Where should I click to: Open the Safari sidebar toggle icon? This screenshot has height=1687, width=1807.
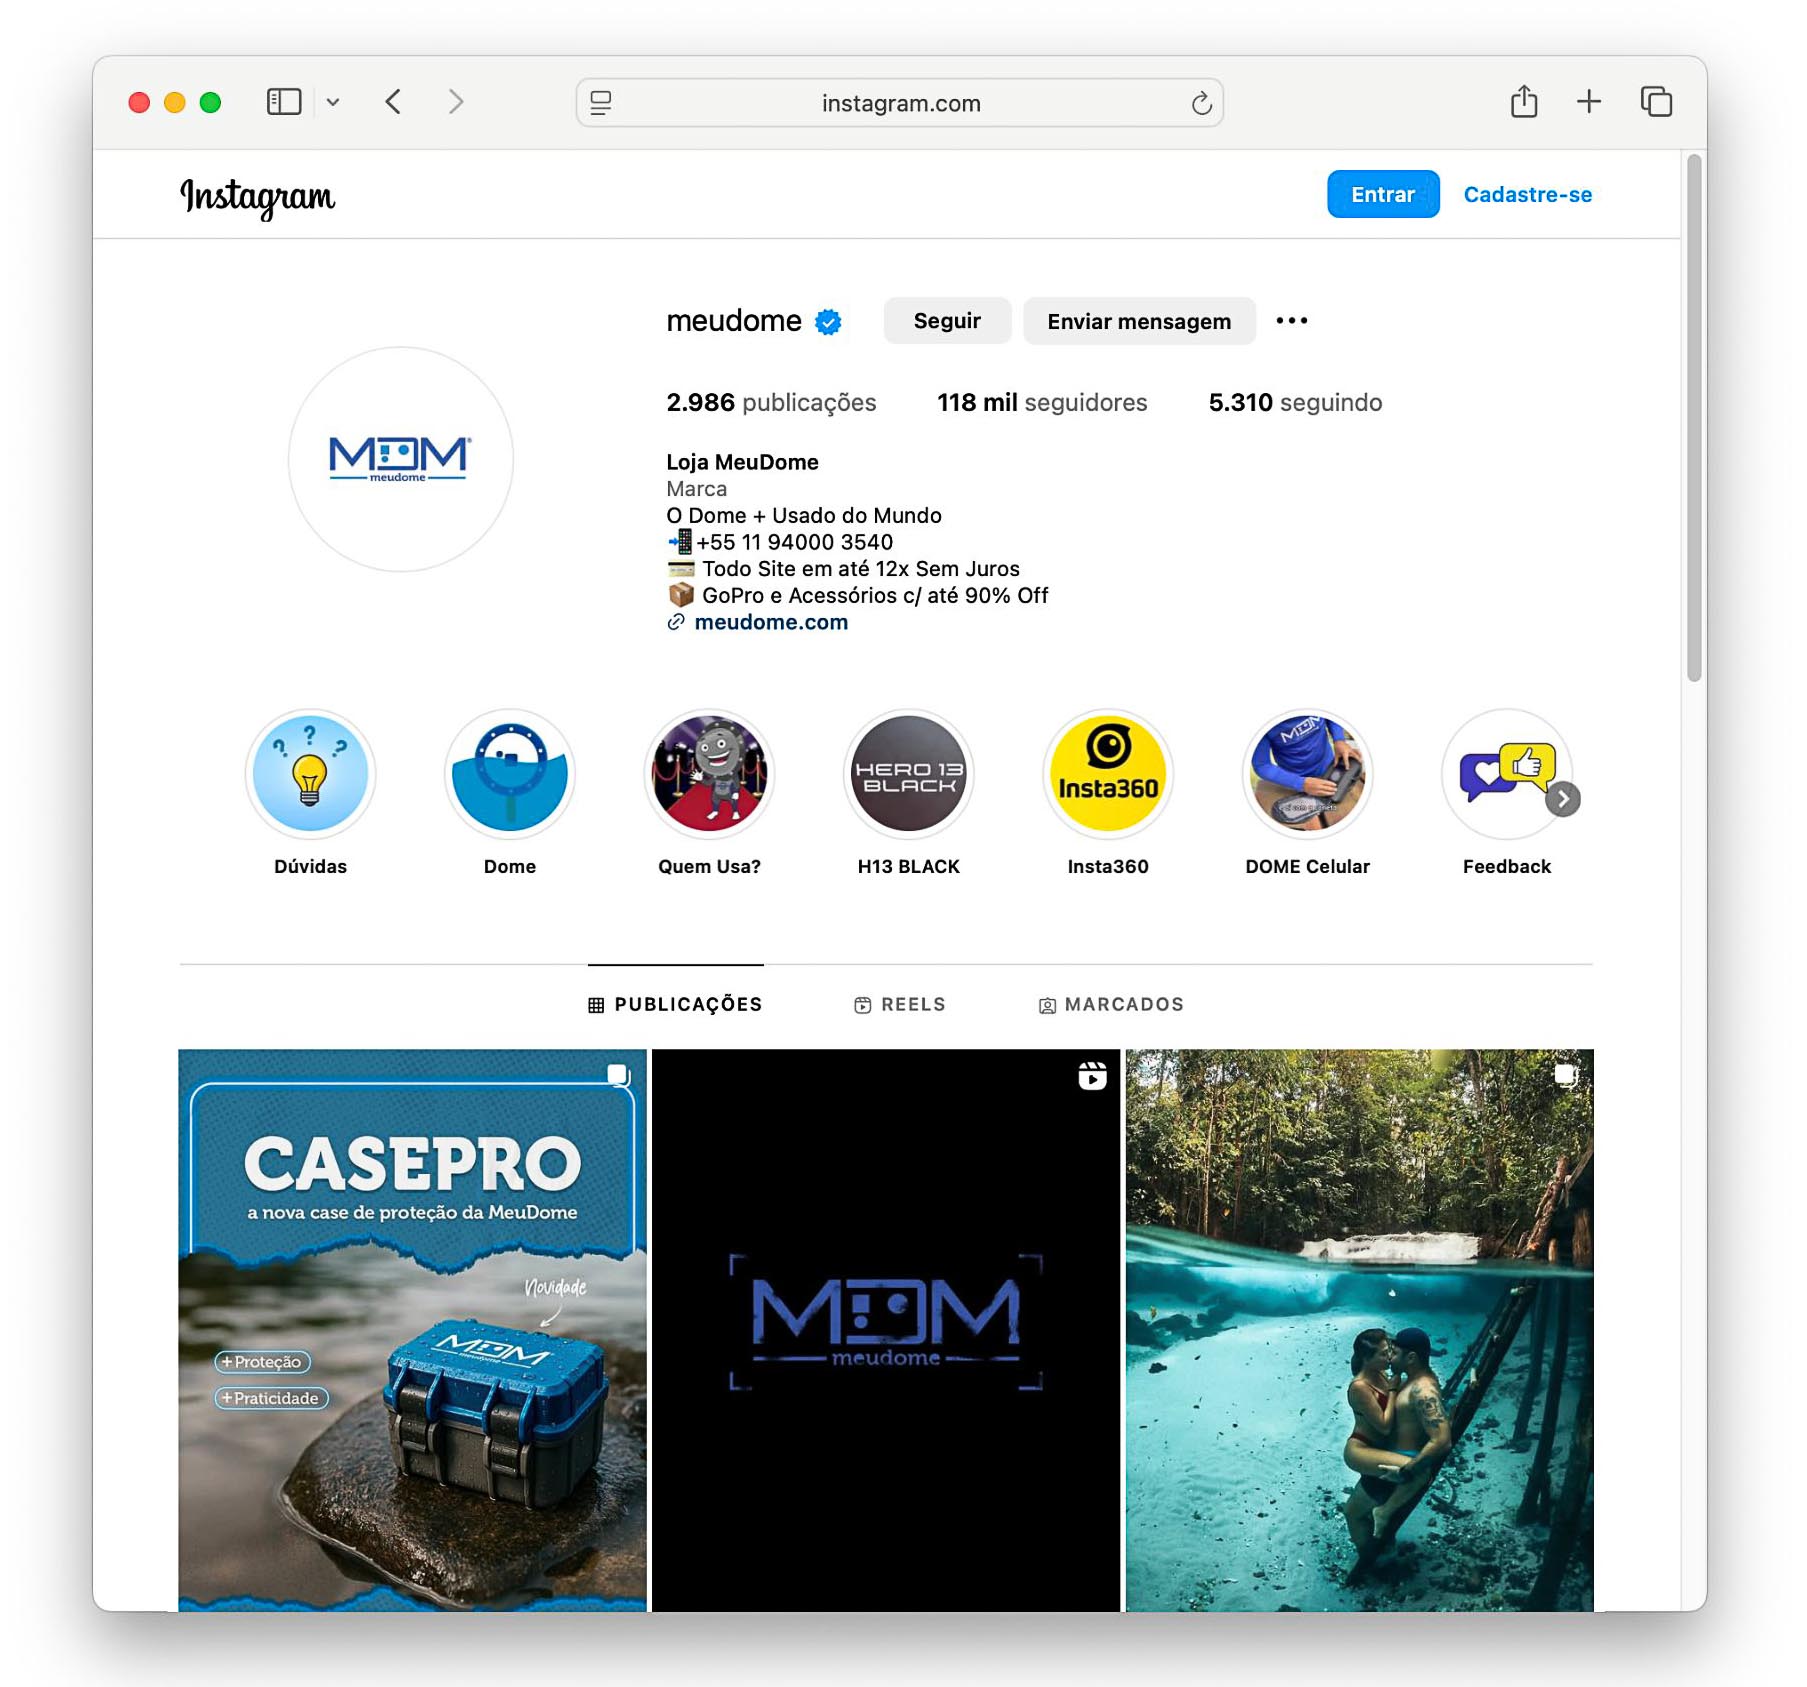[284, 102]
